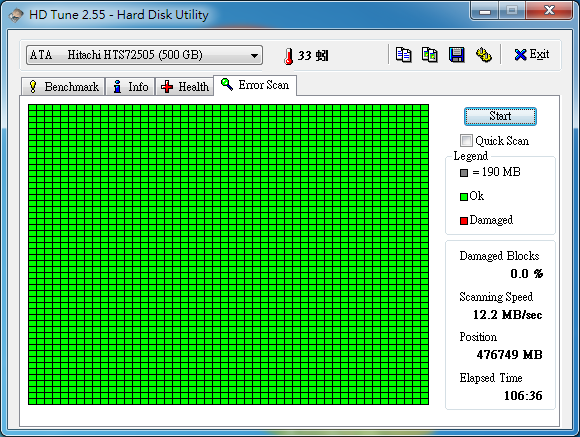Viewport: 580px width, 437px height.
Task: Click the gray 190 MB legend square
Action: 464,173
